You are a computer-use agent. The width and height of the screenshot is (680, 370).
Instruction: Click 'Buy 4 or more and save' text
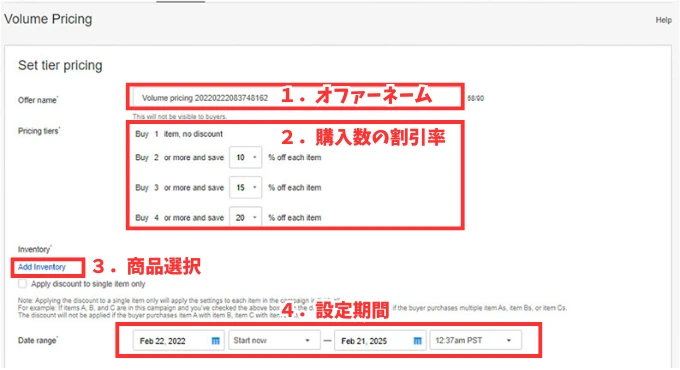tap(180, 217)
